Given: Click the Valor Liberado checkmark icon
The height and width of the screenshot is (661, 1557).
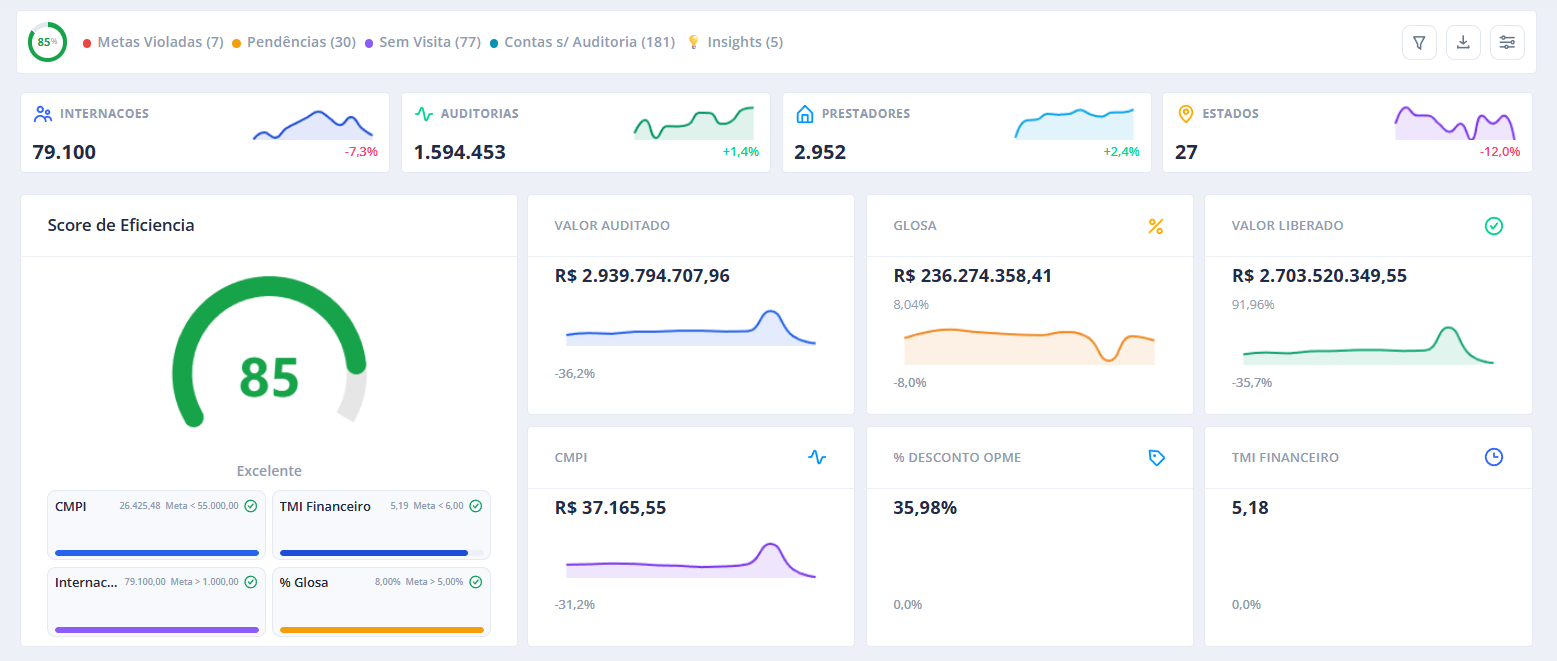Looking at the screenshot, I should 1494,226.
